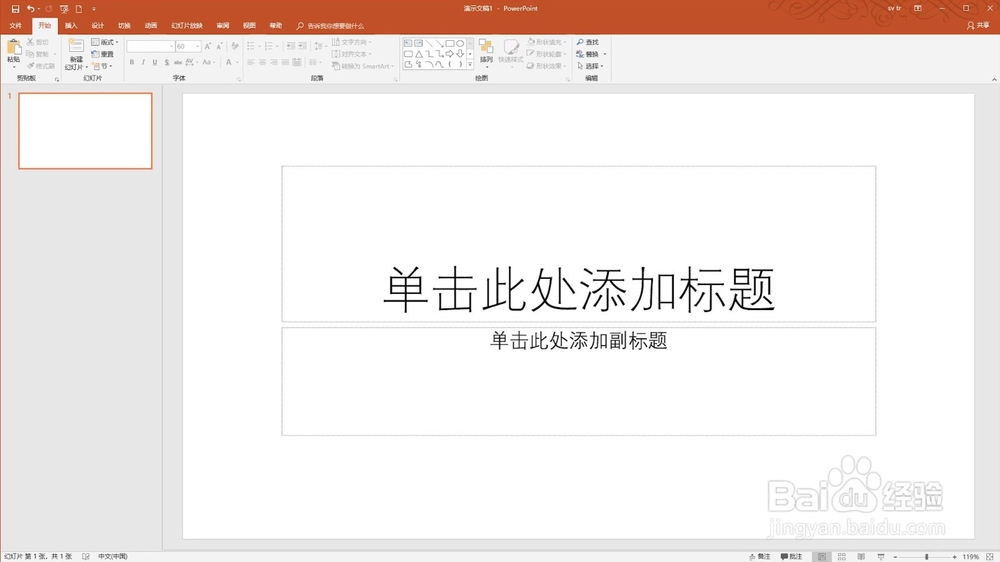This screenshot has height=562, width=1000.
Task: Click the Undo arrow icon
Action: click(x=30, y=9)
